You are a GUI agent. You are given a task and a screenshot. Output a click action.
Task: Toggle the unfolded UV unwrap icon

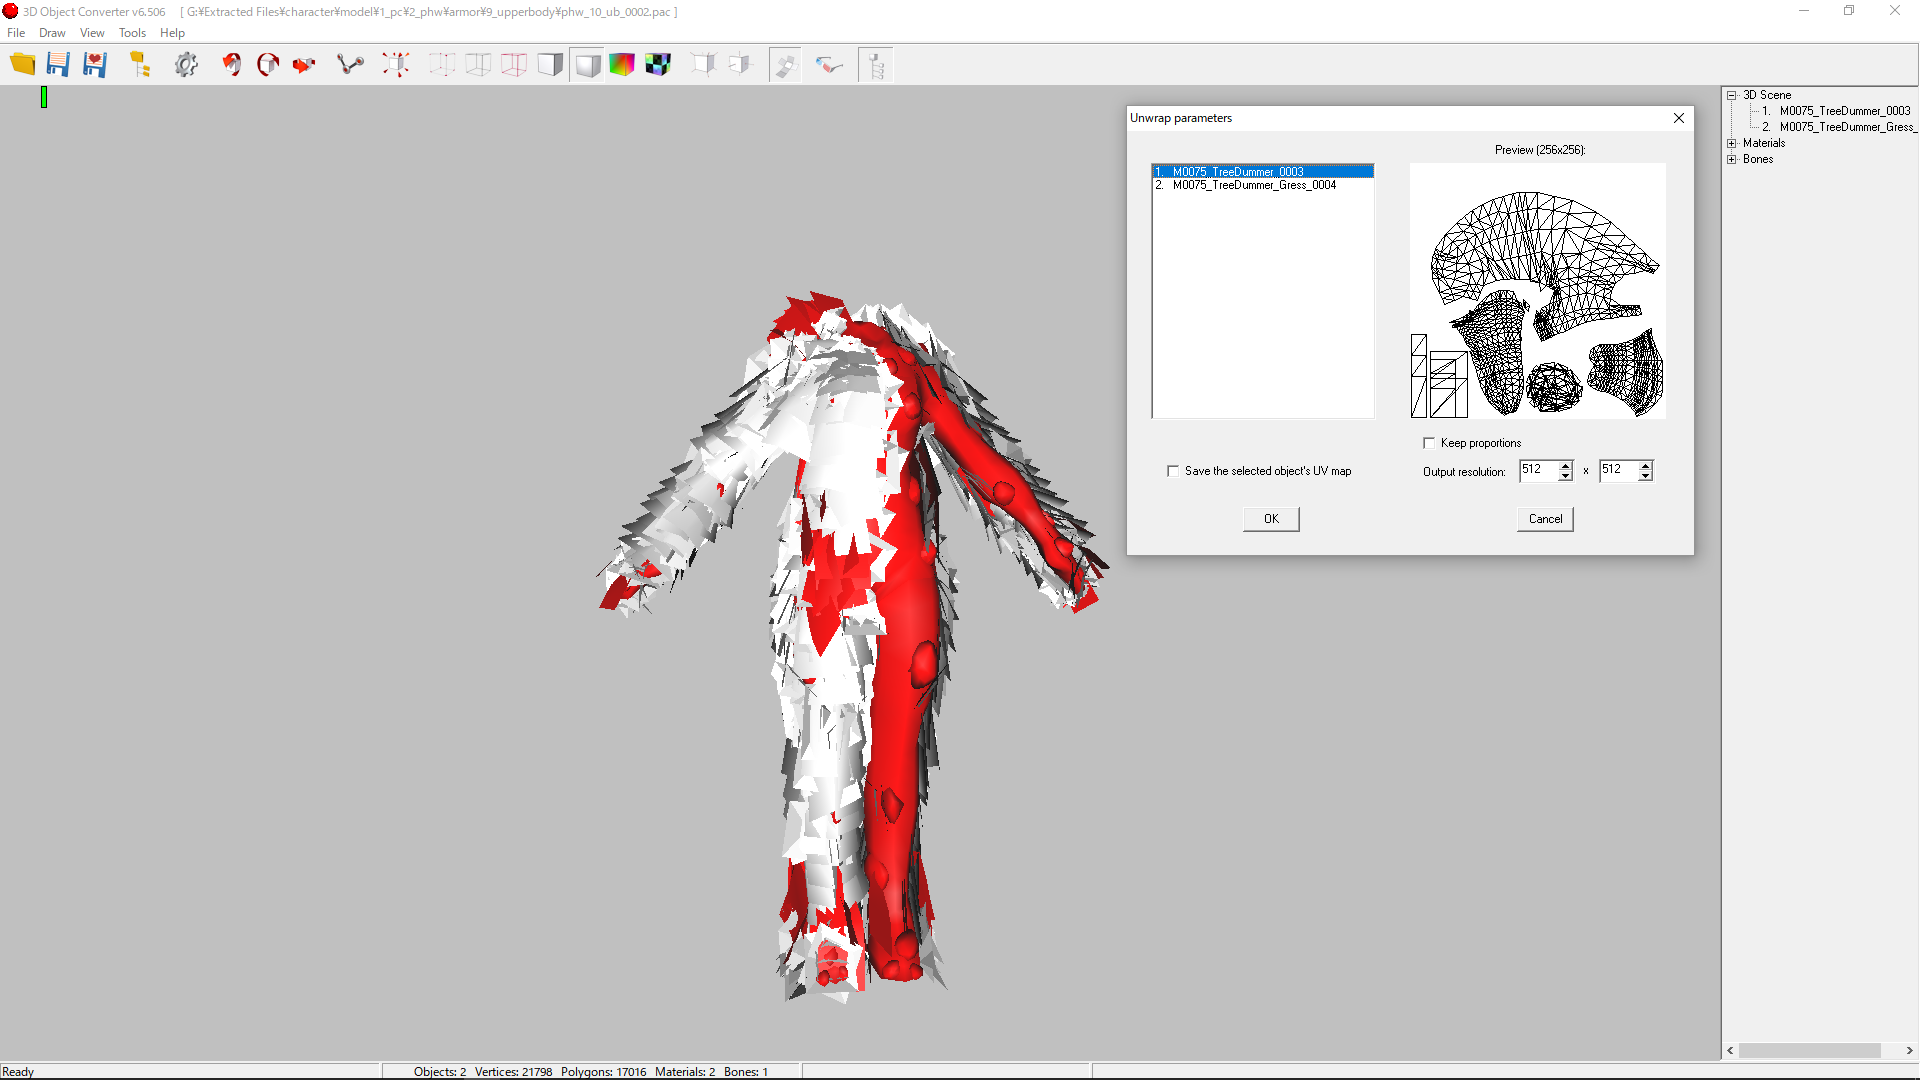click(785, 65)
